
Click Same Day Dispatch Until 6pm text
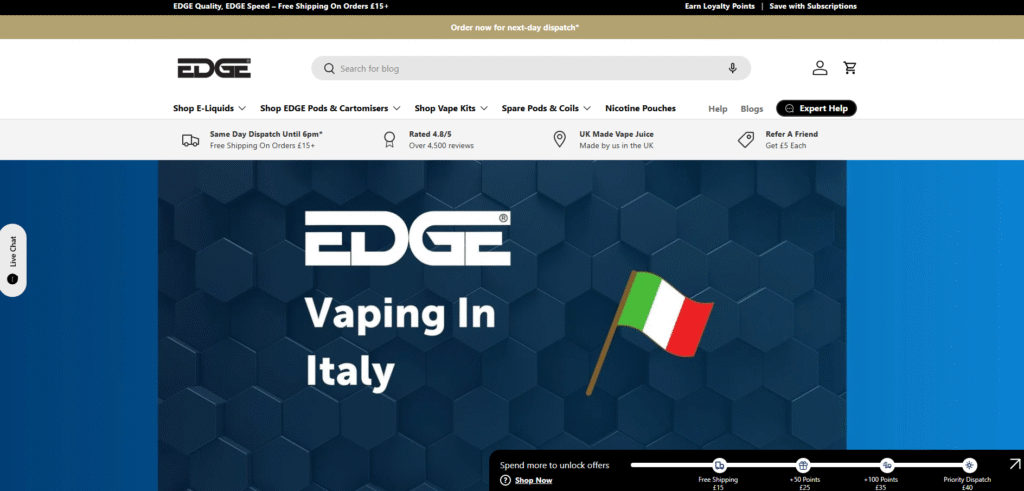pyautogui.click(x=266, y=134)
